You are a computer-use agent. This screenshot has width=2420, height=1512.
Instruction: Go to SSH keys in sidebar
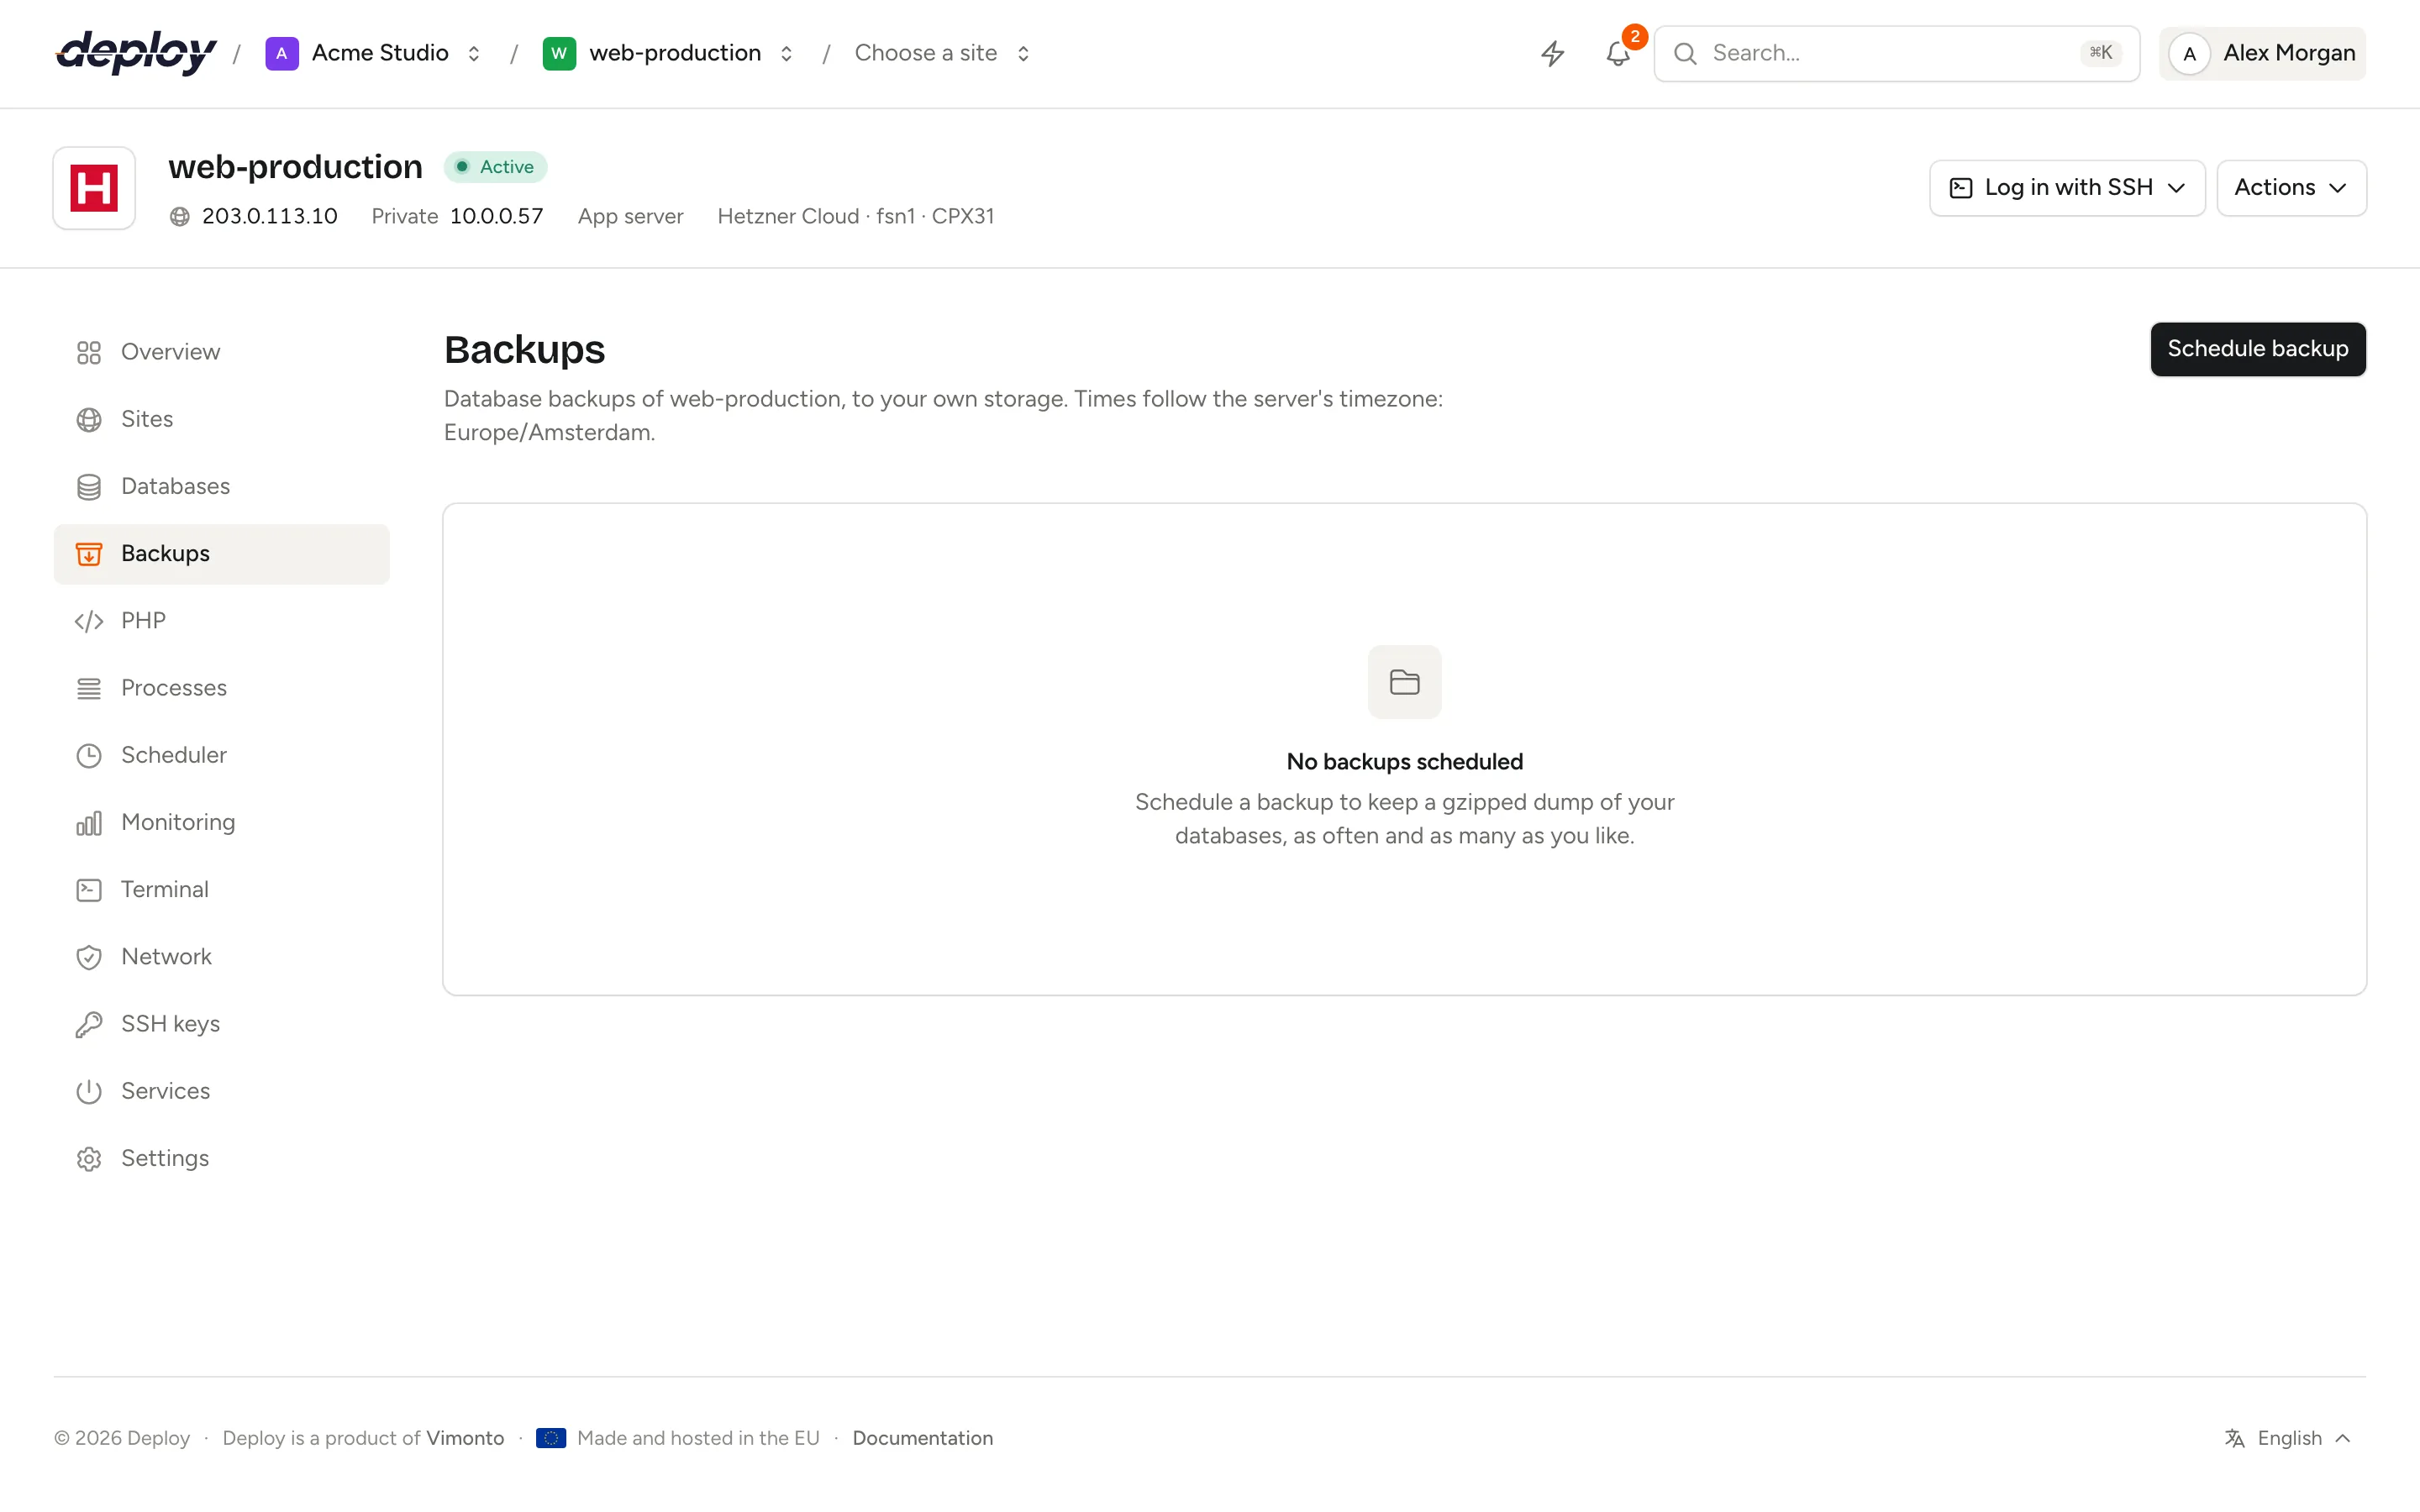tap(222, 1024)
